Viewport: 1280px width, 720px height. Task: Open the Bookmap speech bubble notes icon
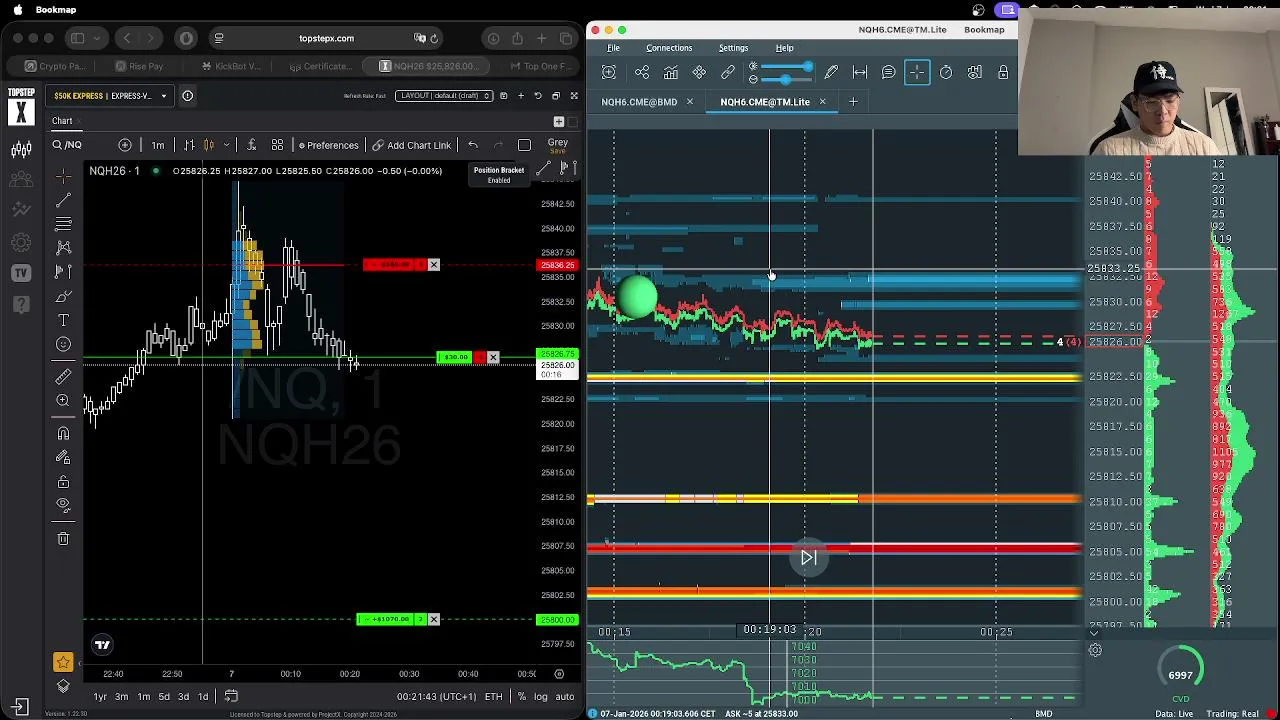click(x=888, y=72)
